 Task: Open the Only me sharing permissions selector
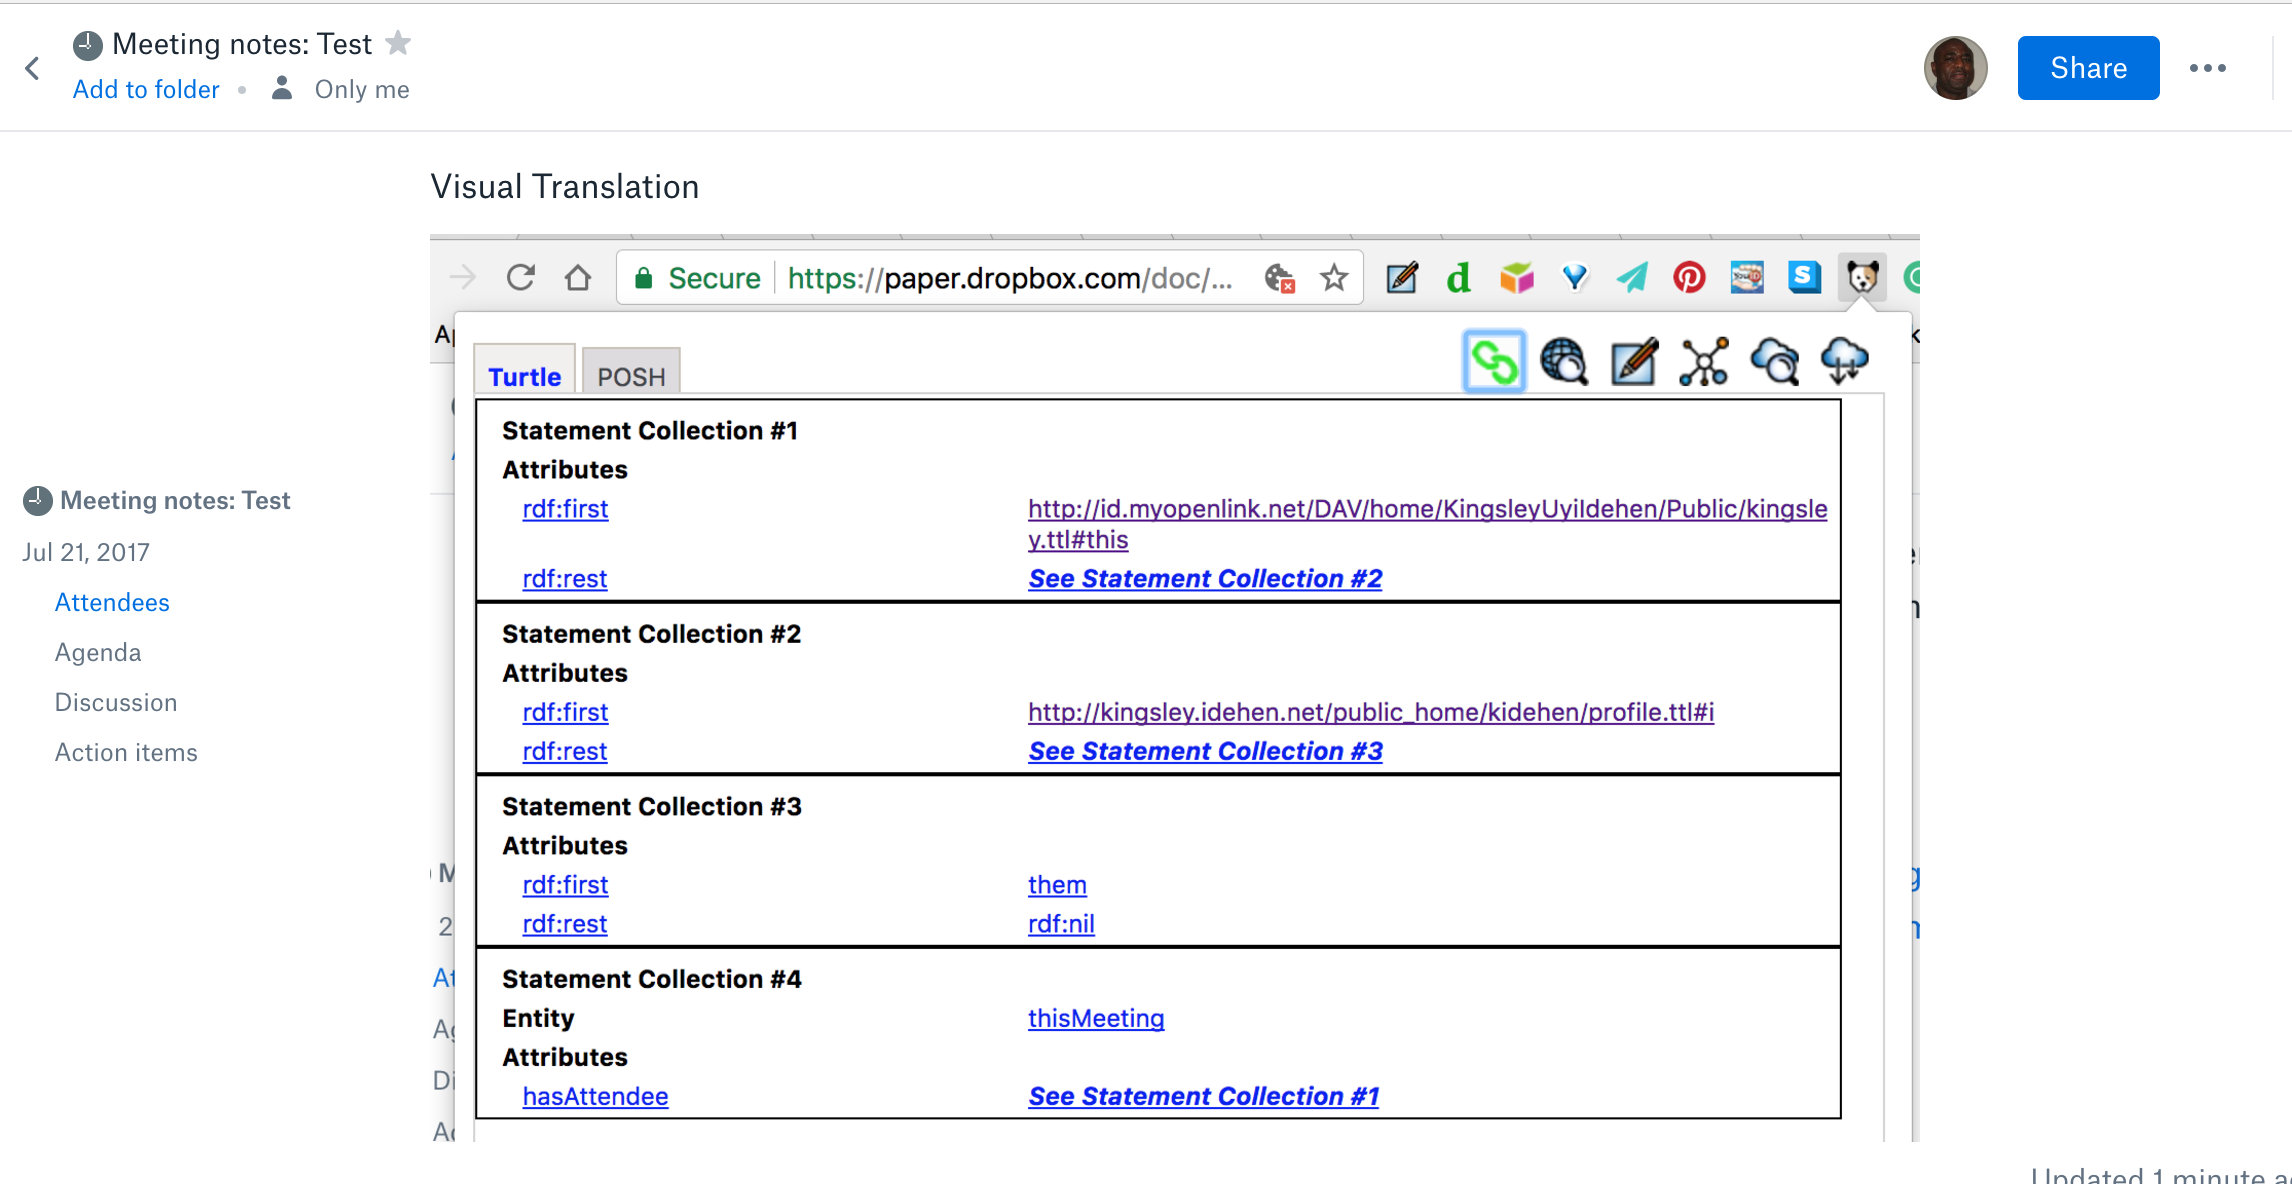(362, 89)
